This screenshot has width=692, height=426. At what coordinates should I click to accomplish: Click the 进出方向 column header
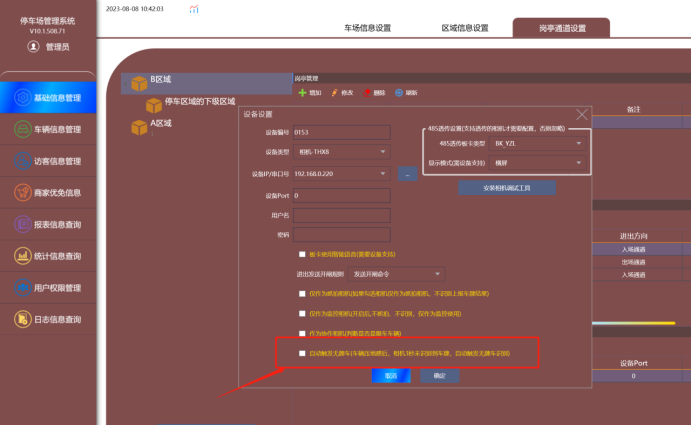click(634, 236)
